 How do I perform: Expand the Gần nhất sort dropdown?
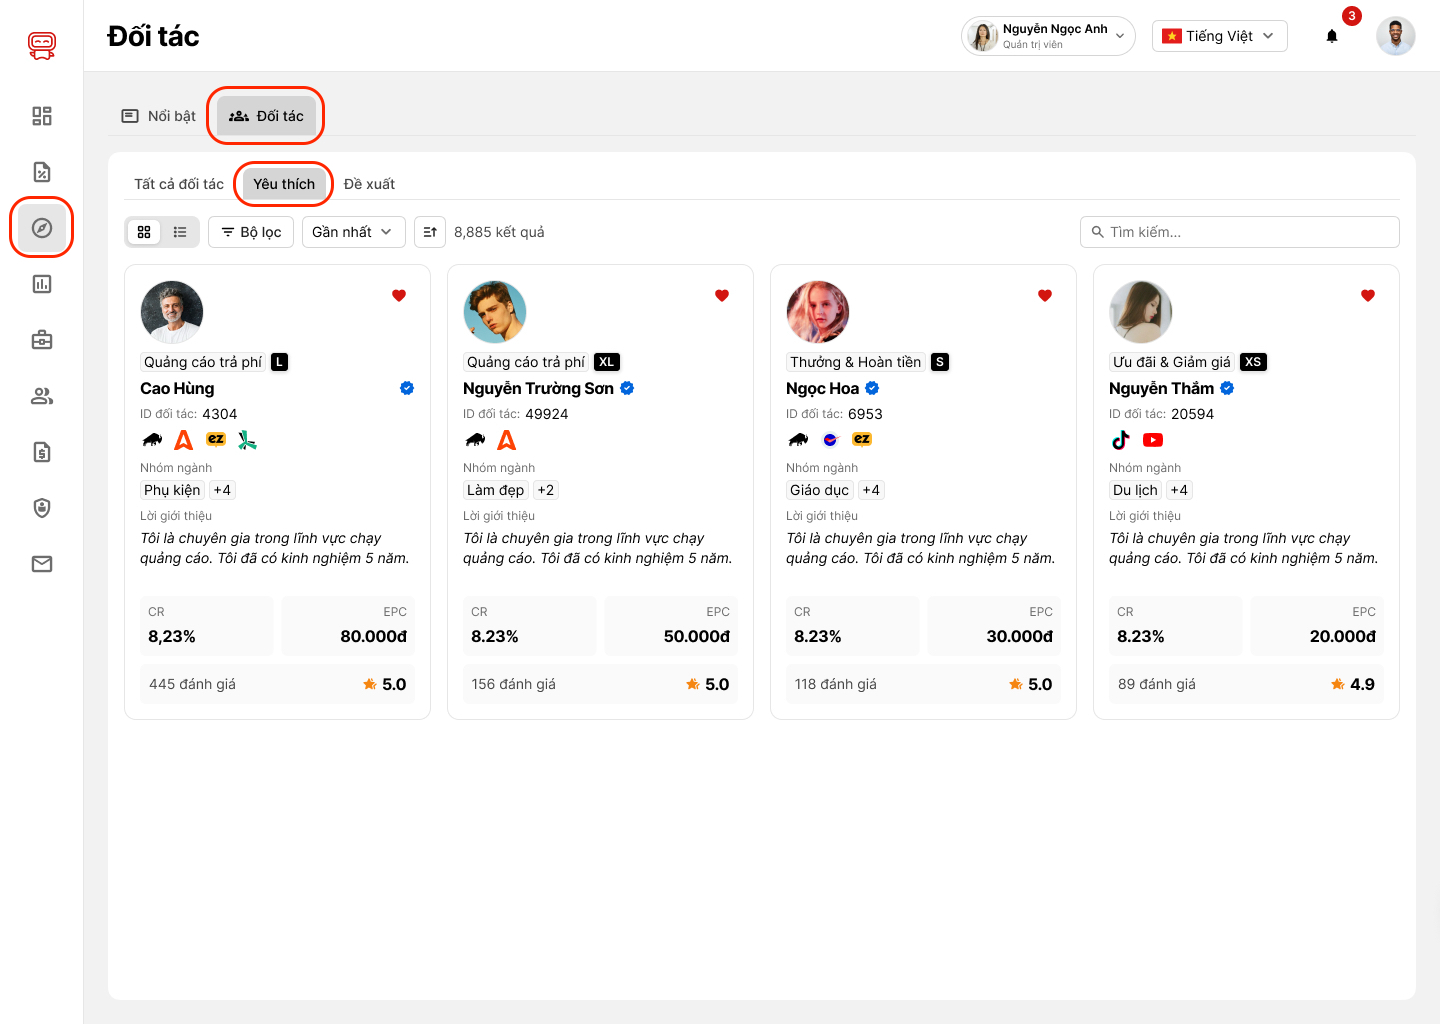point(353,232)
